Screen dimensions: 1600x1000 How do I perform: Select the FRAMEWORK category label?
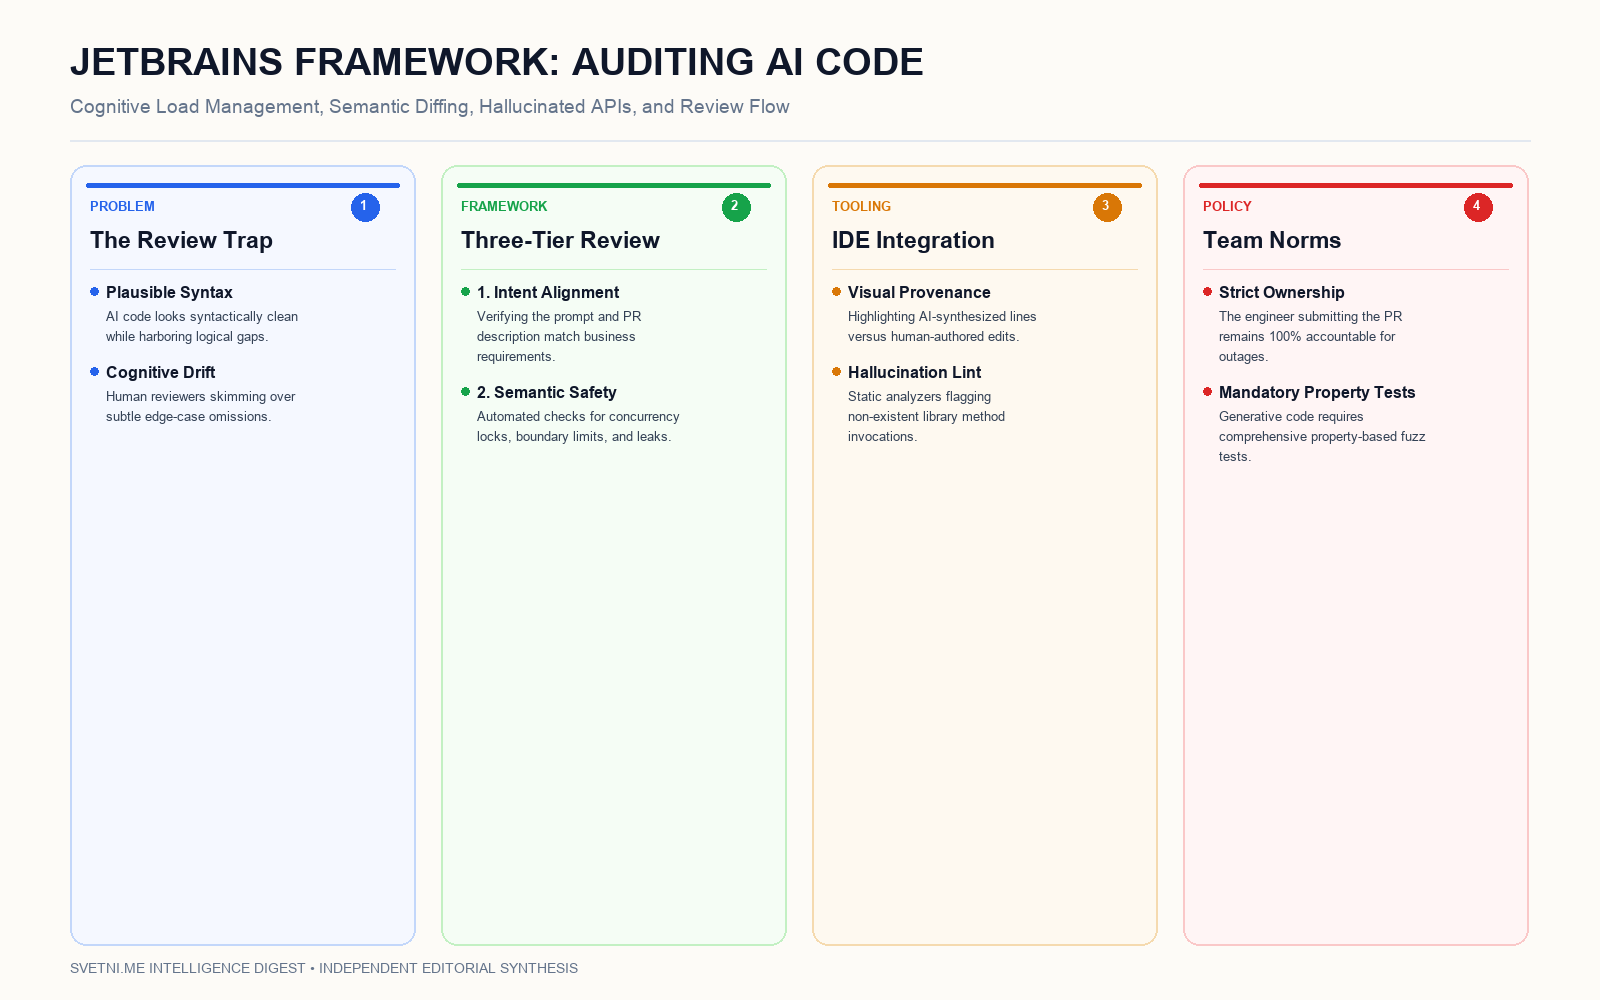click(x=504, y=206)
